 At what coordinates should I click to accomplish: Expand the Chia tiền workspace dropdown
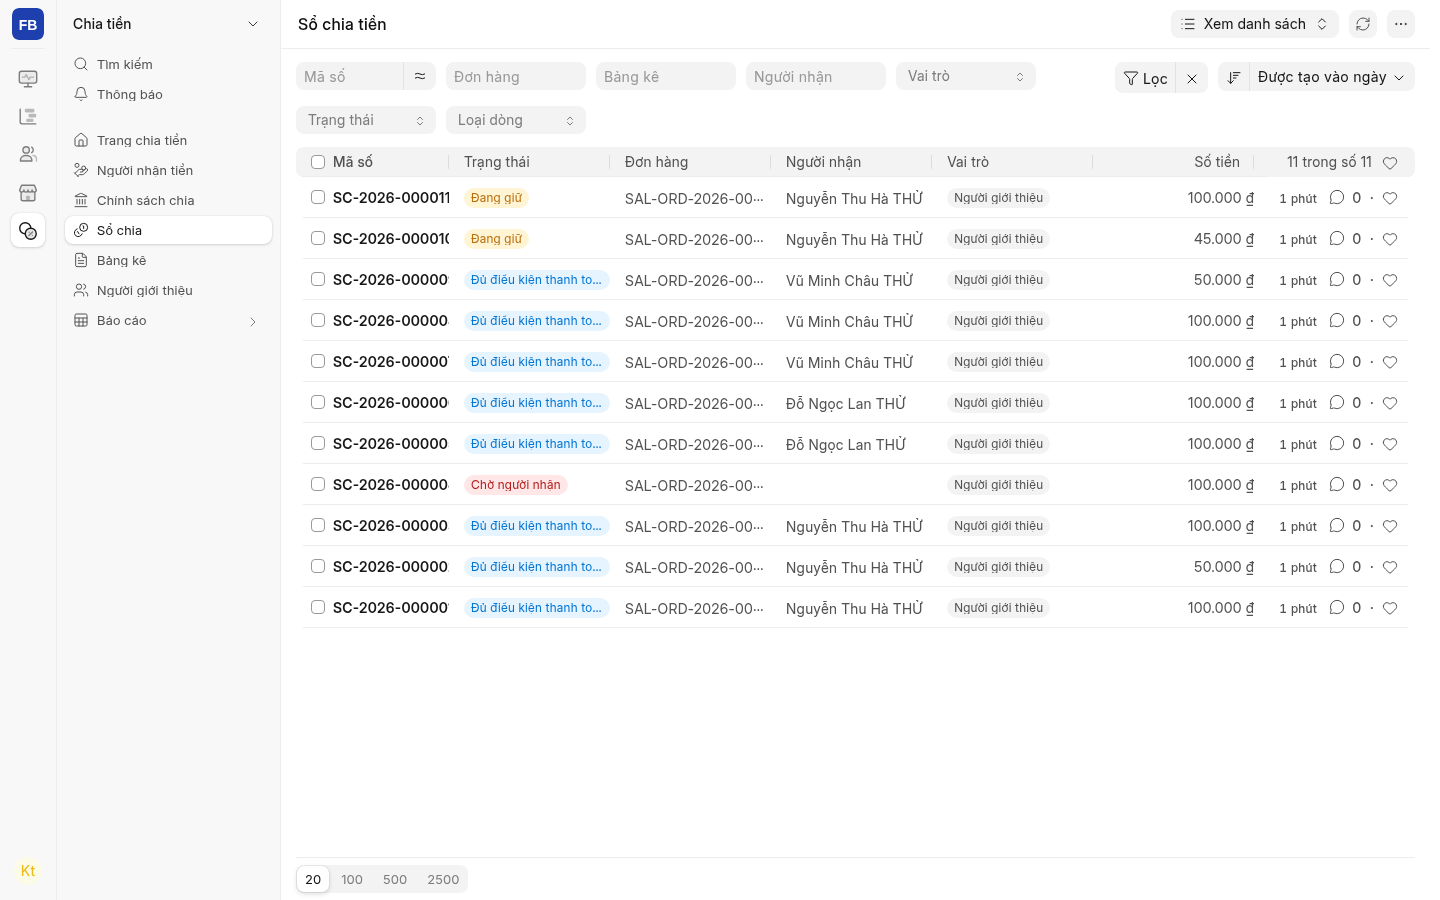(166, 24)
